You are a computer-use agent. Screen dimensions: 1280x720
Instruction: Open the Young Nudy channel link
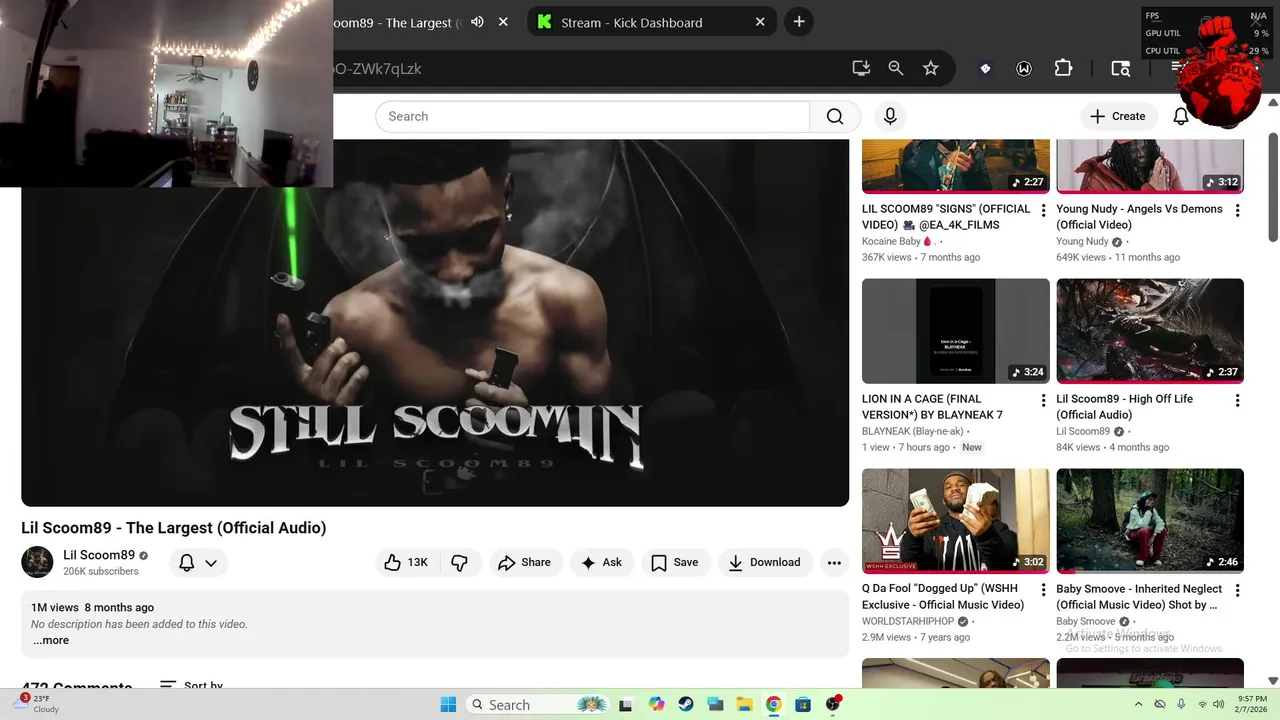1082,241
